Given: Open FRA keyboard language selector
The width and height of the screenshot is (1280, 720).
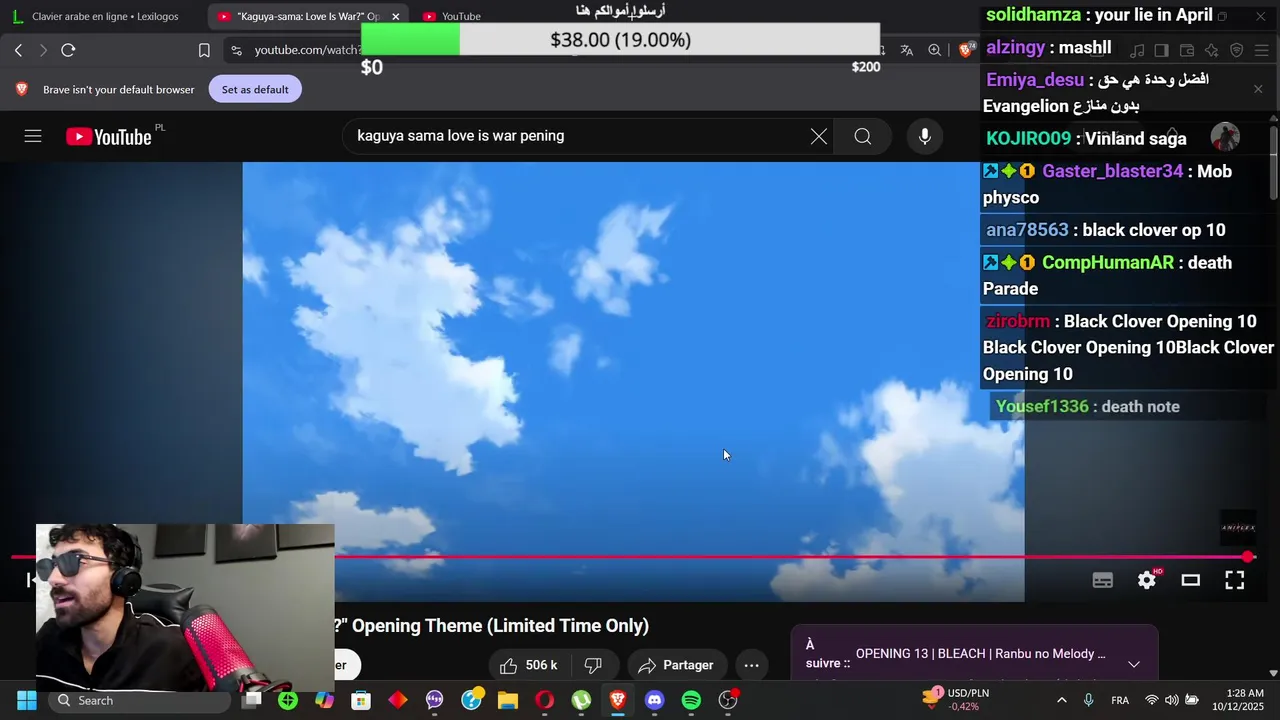Looking at the screenshot, I should click(1120, 700).
